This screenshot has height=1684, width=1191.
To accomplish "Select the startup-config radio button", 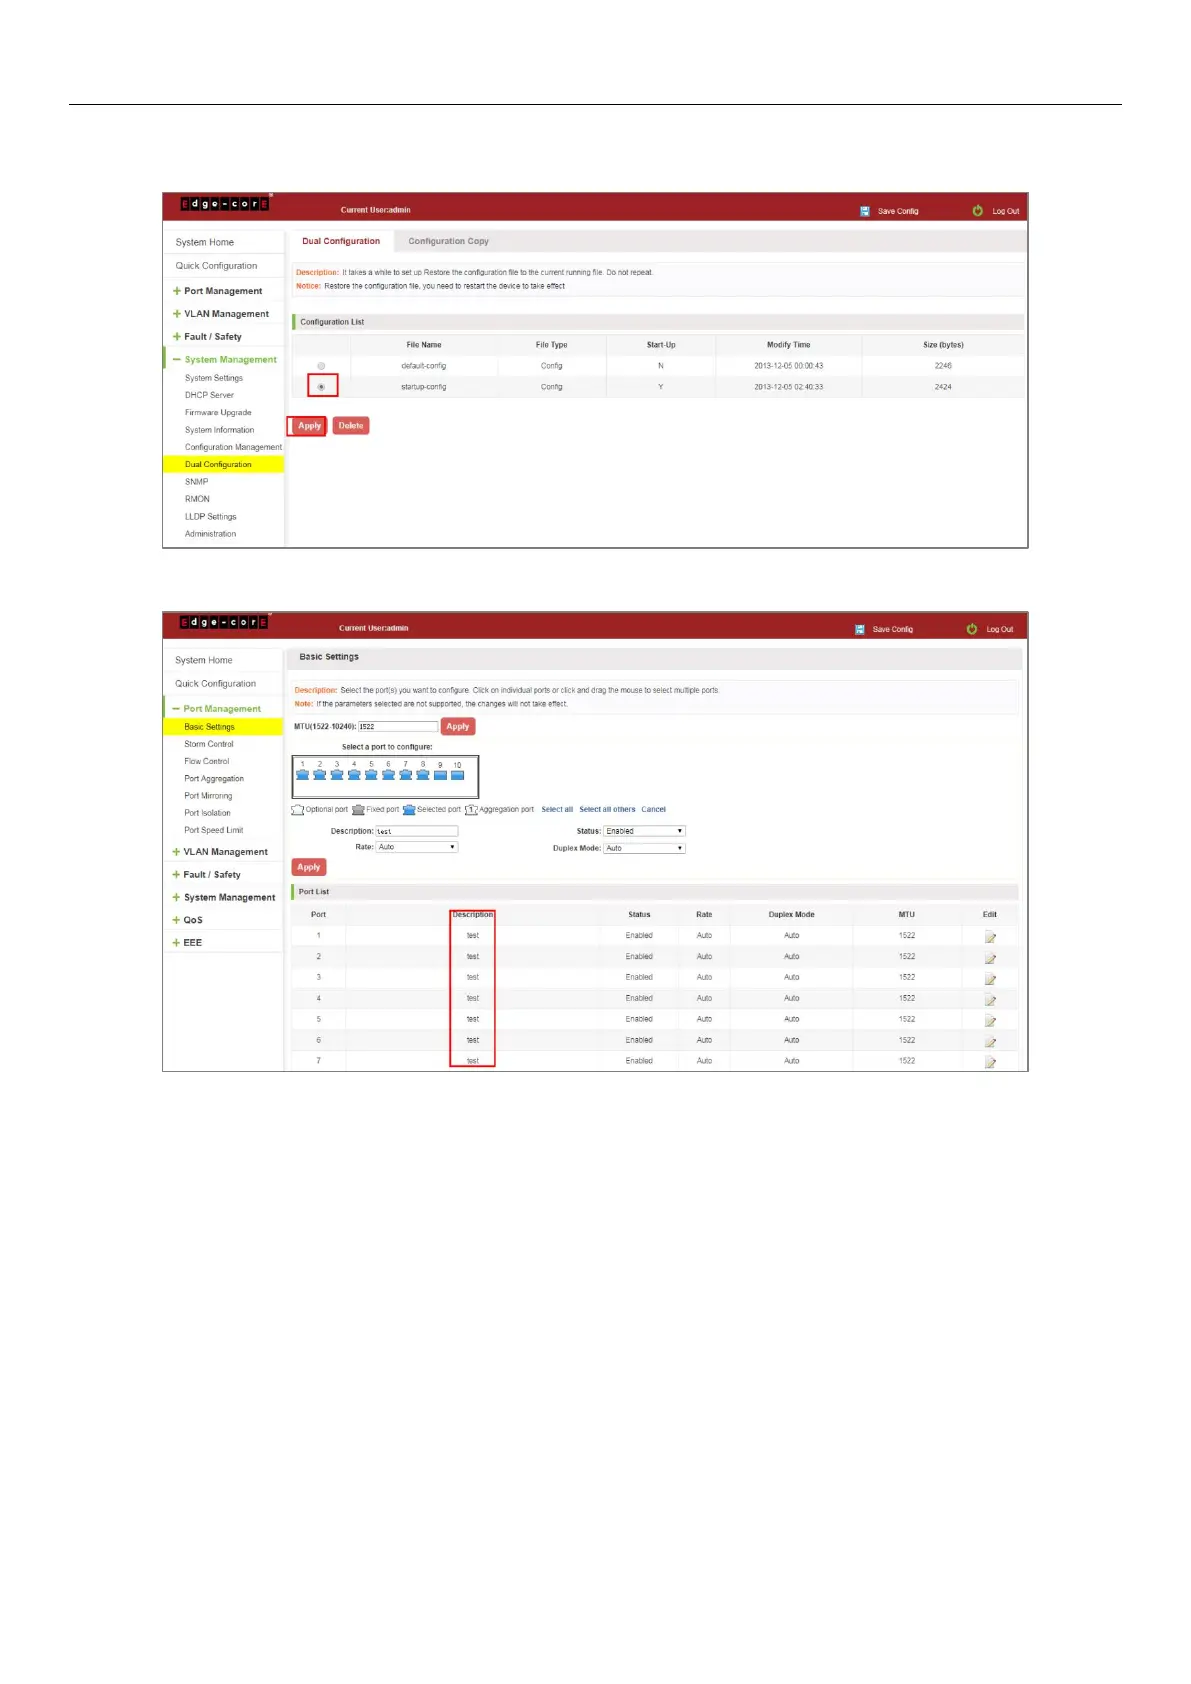I will click(x=321, y=386).
